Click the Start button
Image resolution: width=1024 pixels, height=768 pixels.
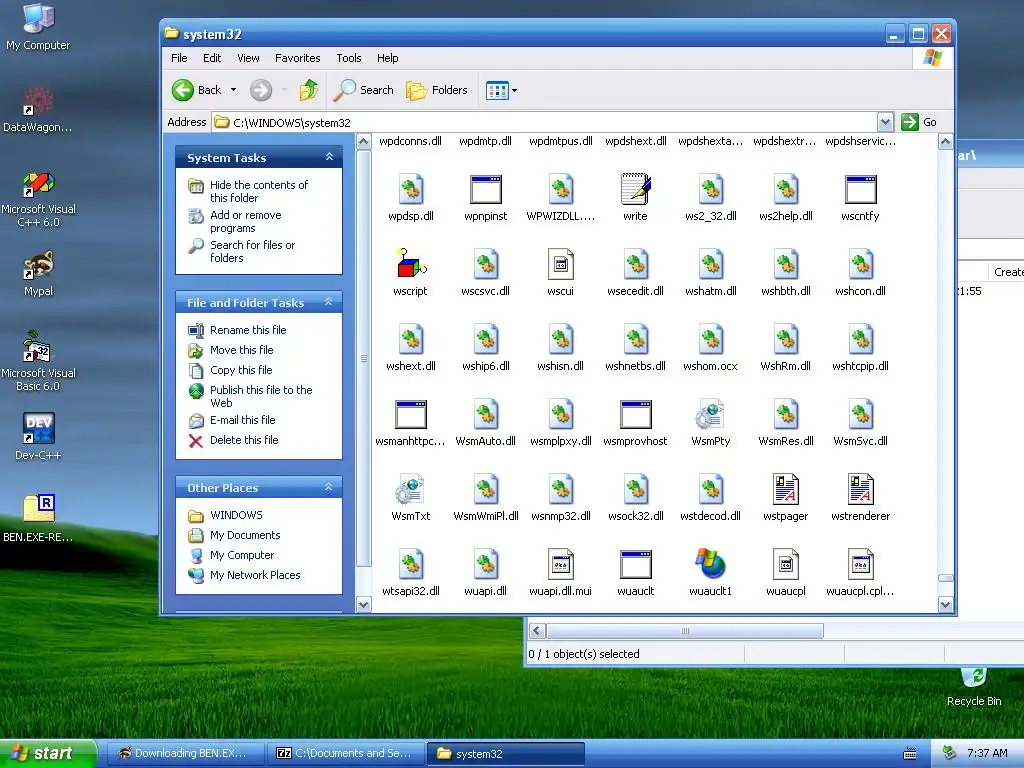click(48, 753)
